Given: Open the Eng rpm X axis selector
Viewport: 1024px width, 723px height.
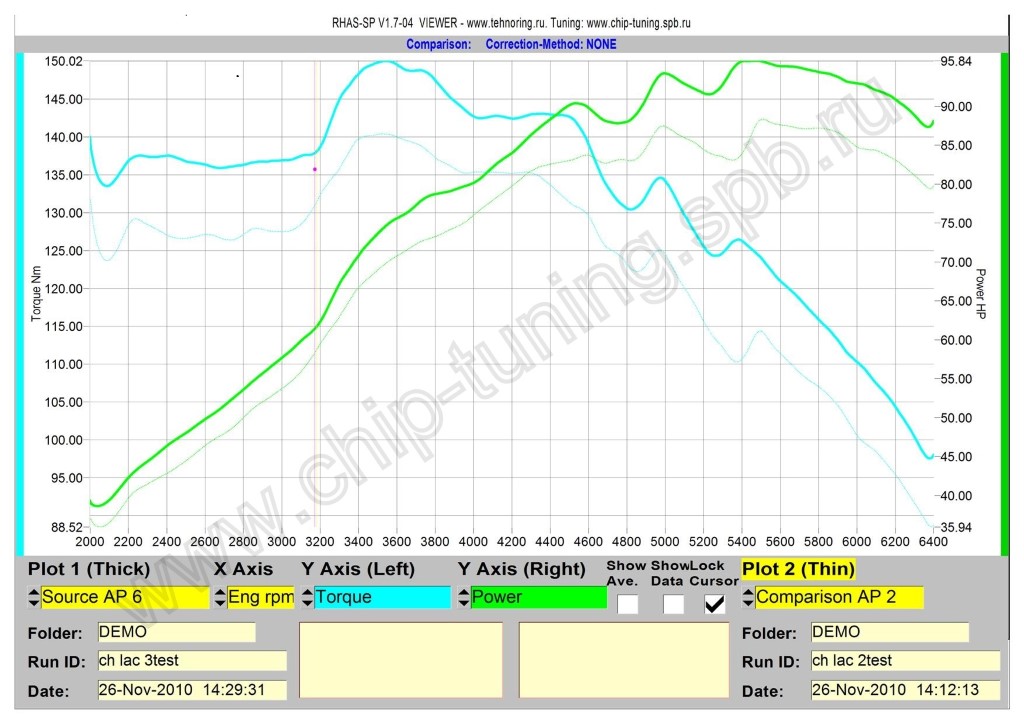Looking at the screenshot, I should [261, 598].
